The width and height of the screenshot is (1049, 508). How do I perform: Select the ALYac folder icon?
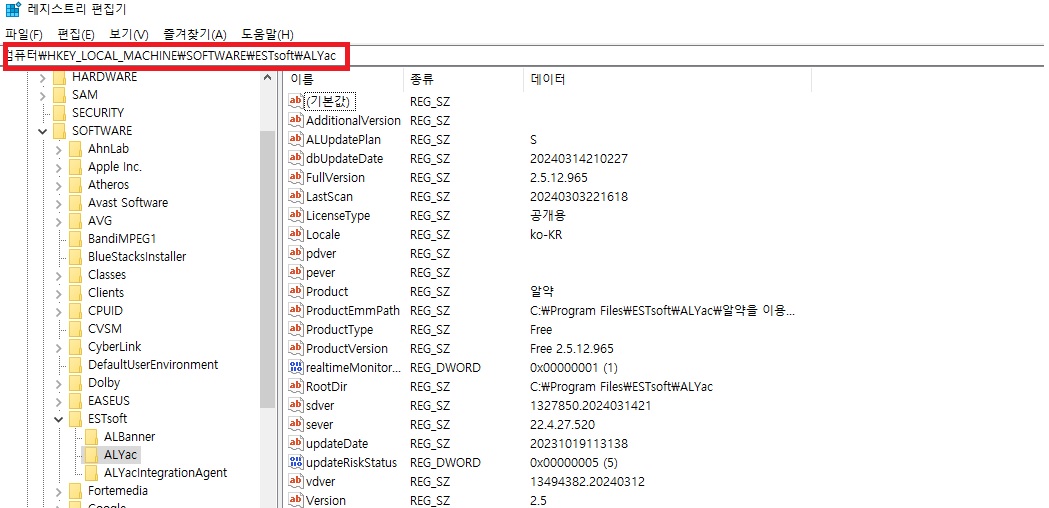tap(91, 454)
